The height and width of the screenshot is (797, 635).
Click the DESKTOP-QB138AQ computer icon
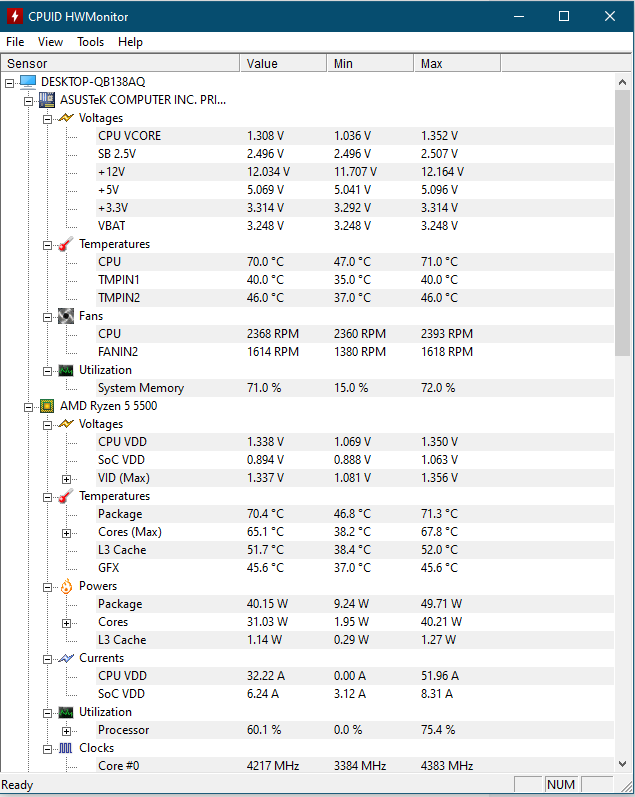tap(28, 82)
